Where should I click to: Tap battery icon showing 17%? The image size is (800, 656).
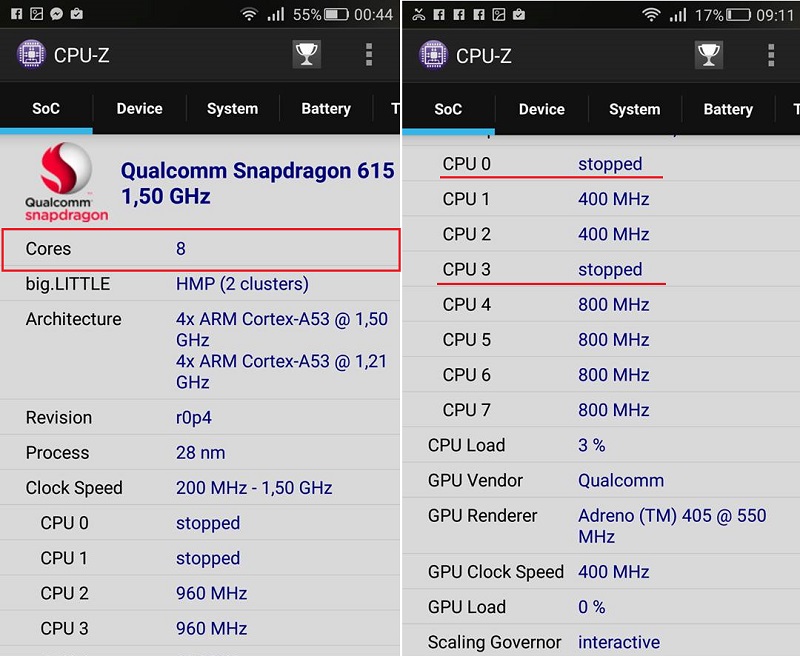pyautogui.click(x=738, y=15)
